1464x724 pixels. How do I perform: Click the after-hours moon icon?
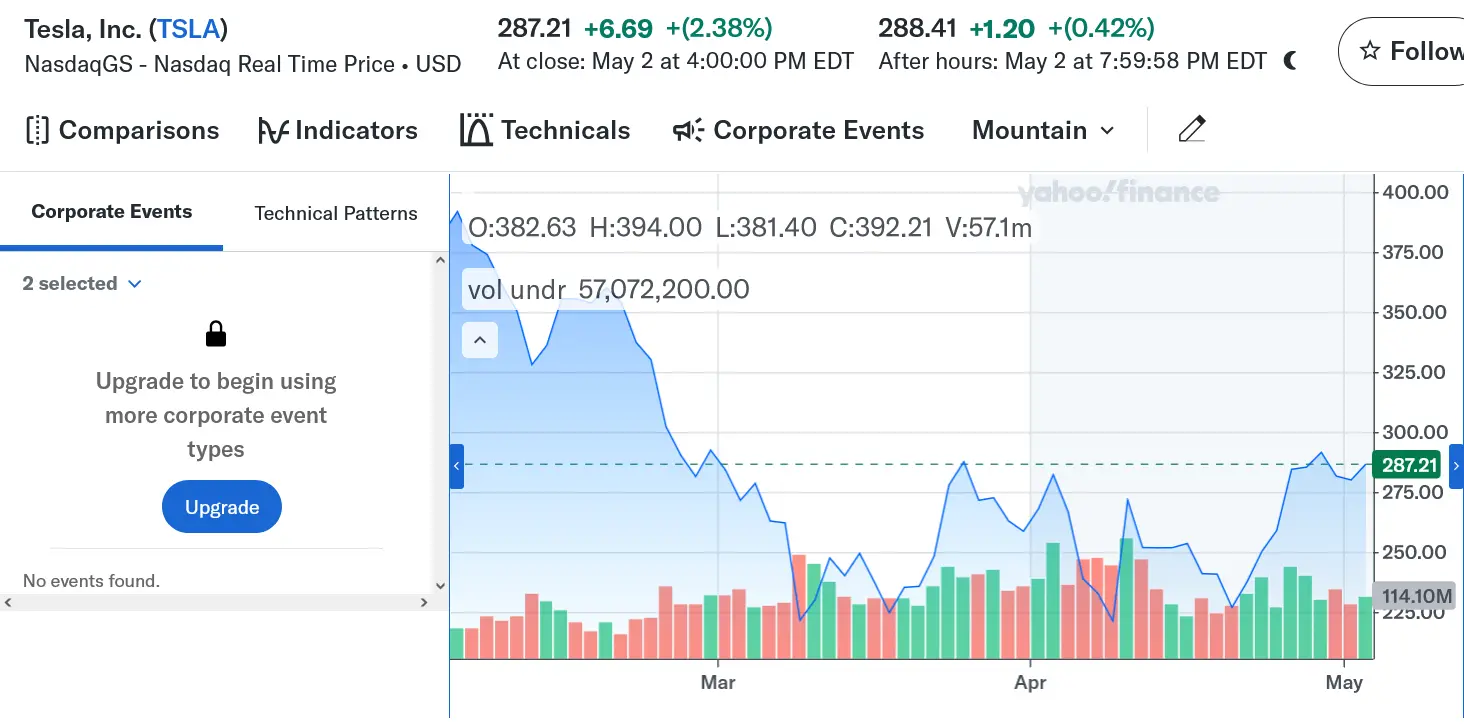1290,62
